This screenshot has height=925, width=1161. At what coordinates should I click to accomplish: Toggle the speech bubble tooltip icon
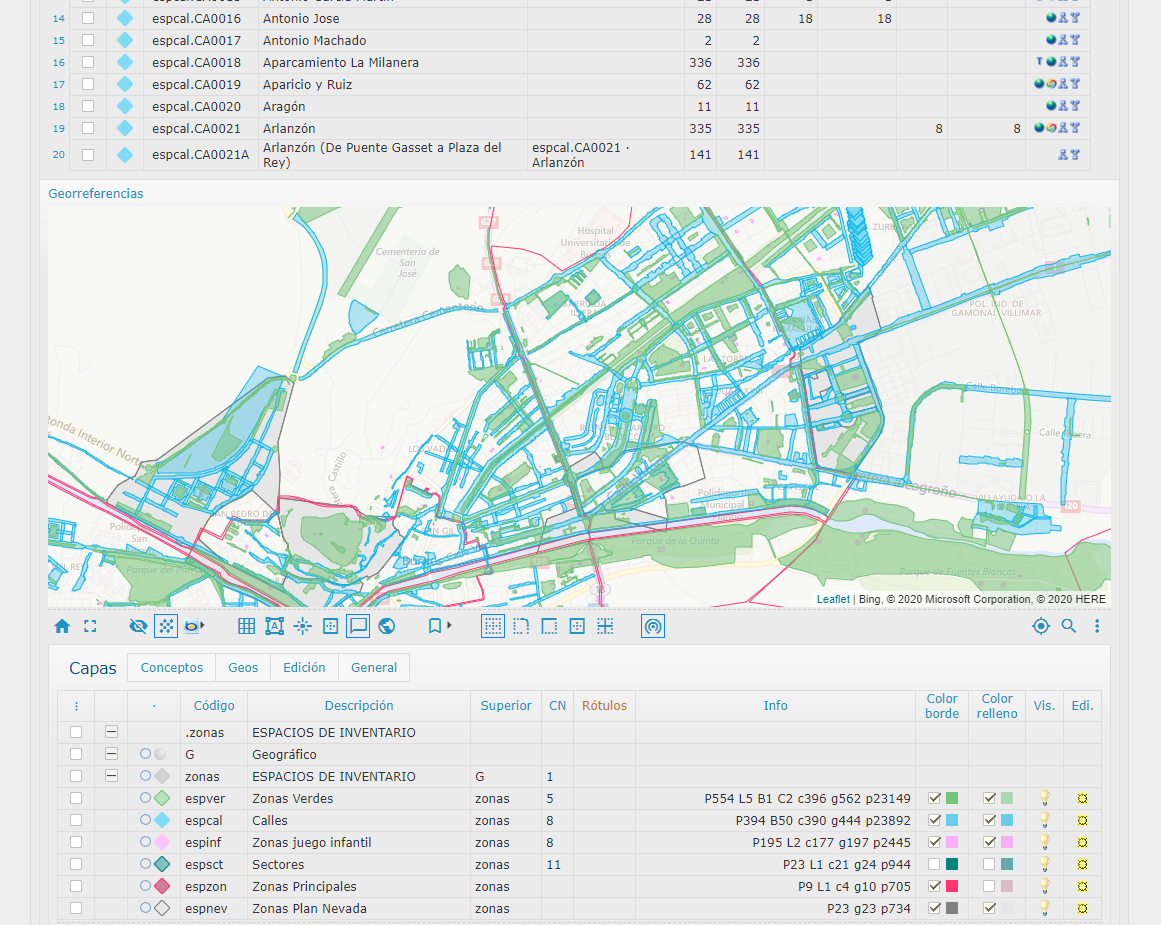358,627
